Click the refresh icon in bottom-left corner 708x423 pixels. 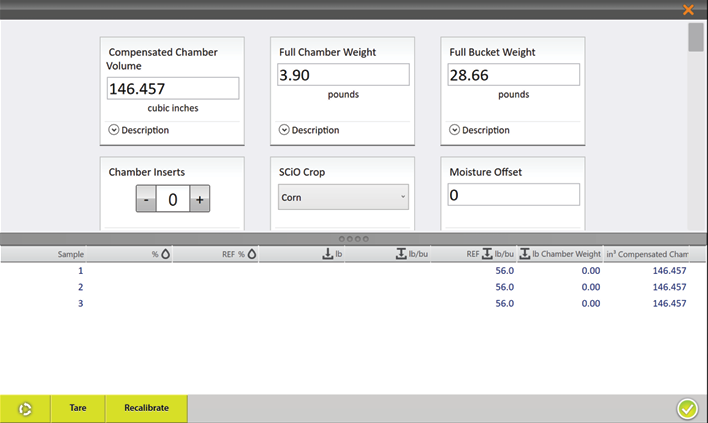click(25, 408)
